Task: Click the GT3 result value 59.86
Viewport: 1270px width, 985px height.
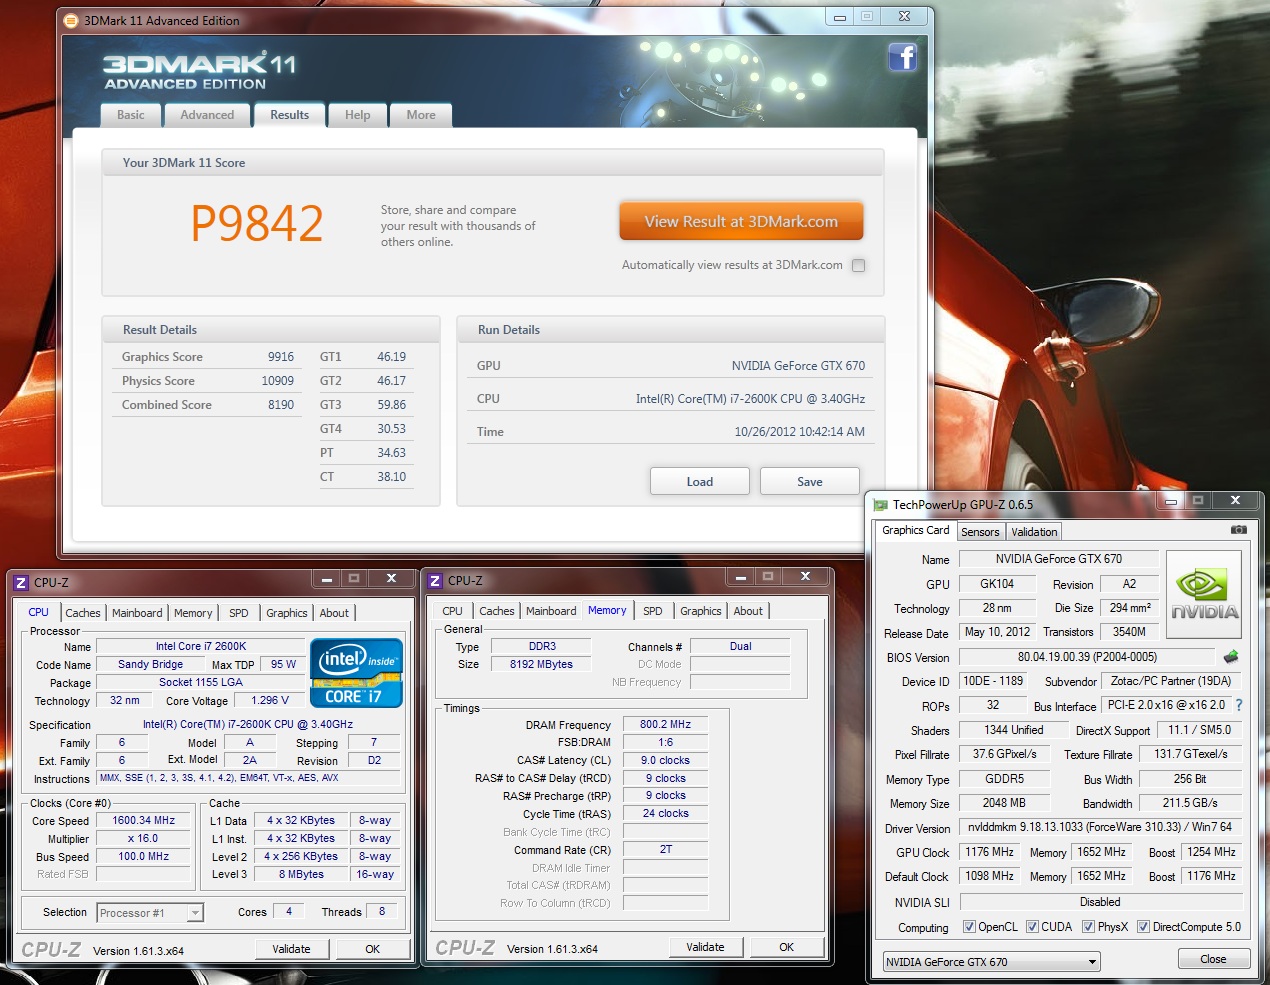Action: point(391,405)
